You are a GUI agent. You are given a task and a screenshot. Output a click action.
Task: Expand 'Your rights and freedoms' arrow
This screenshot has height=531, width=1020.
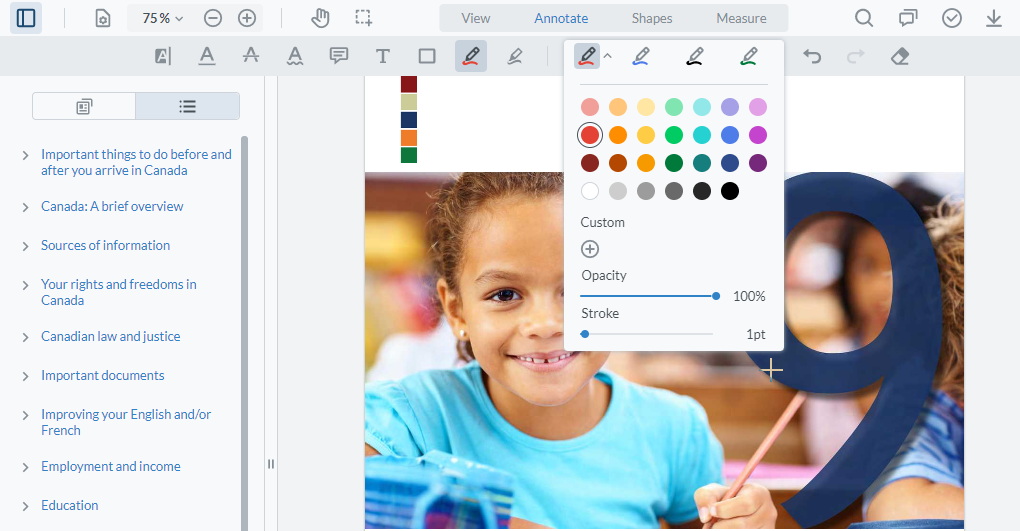pyautogui.click(x=25, y=285)
